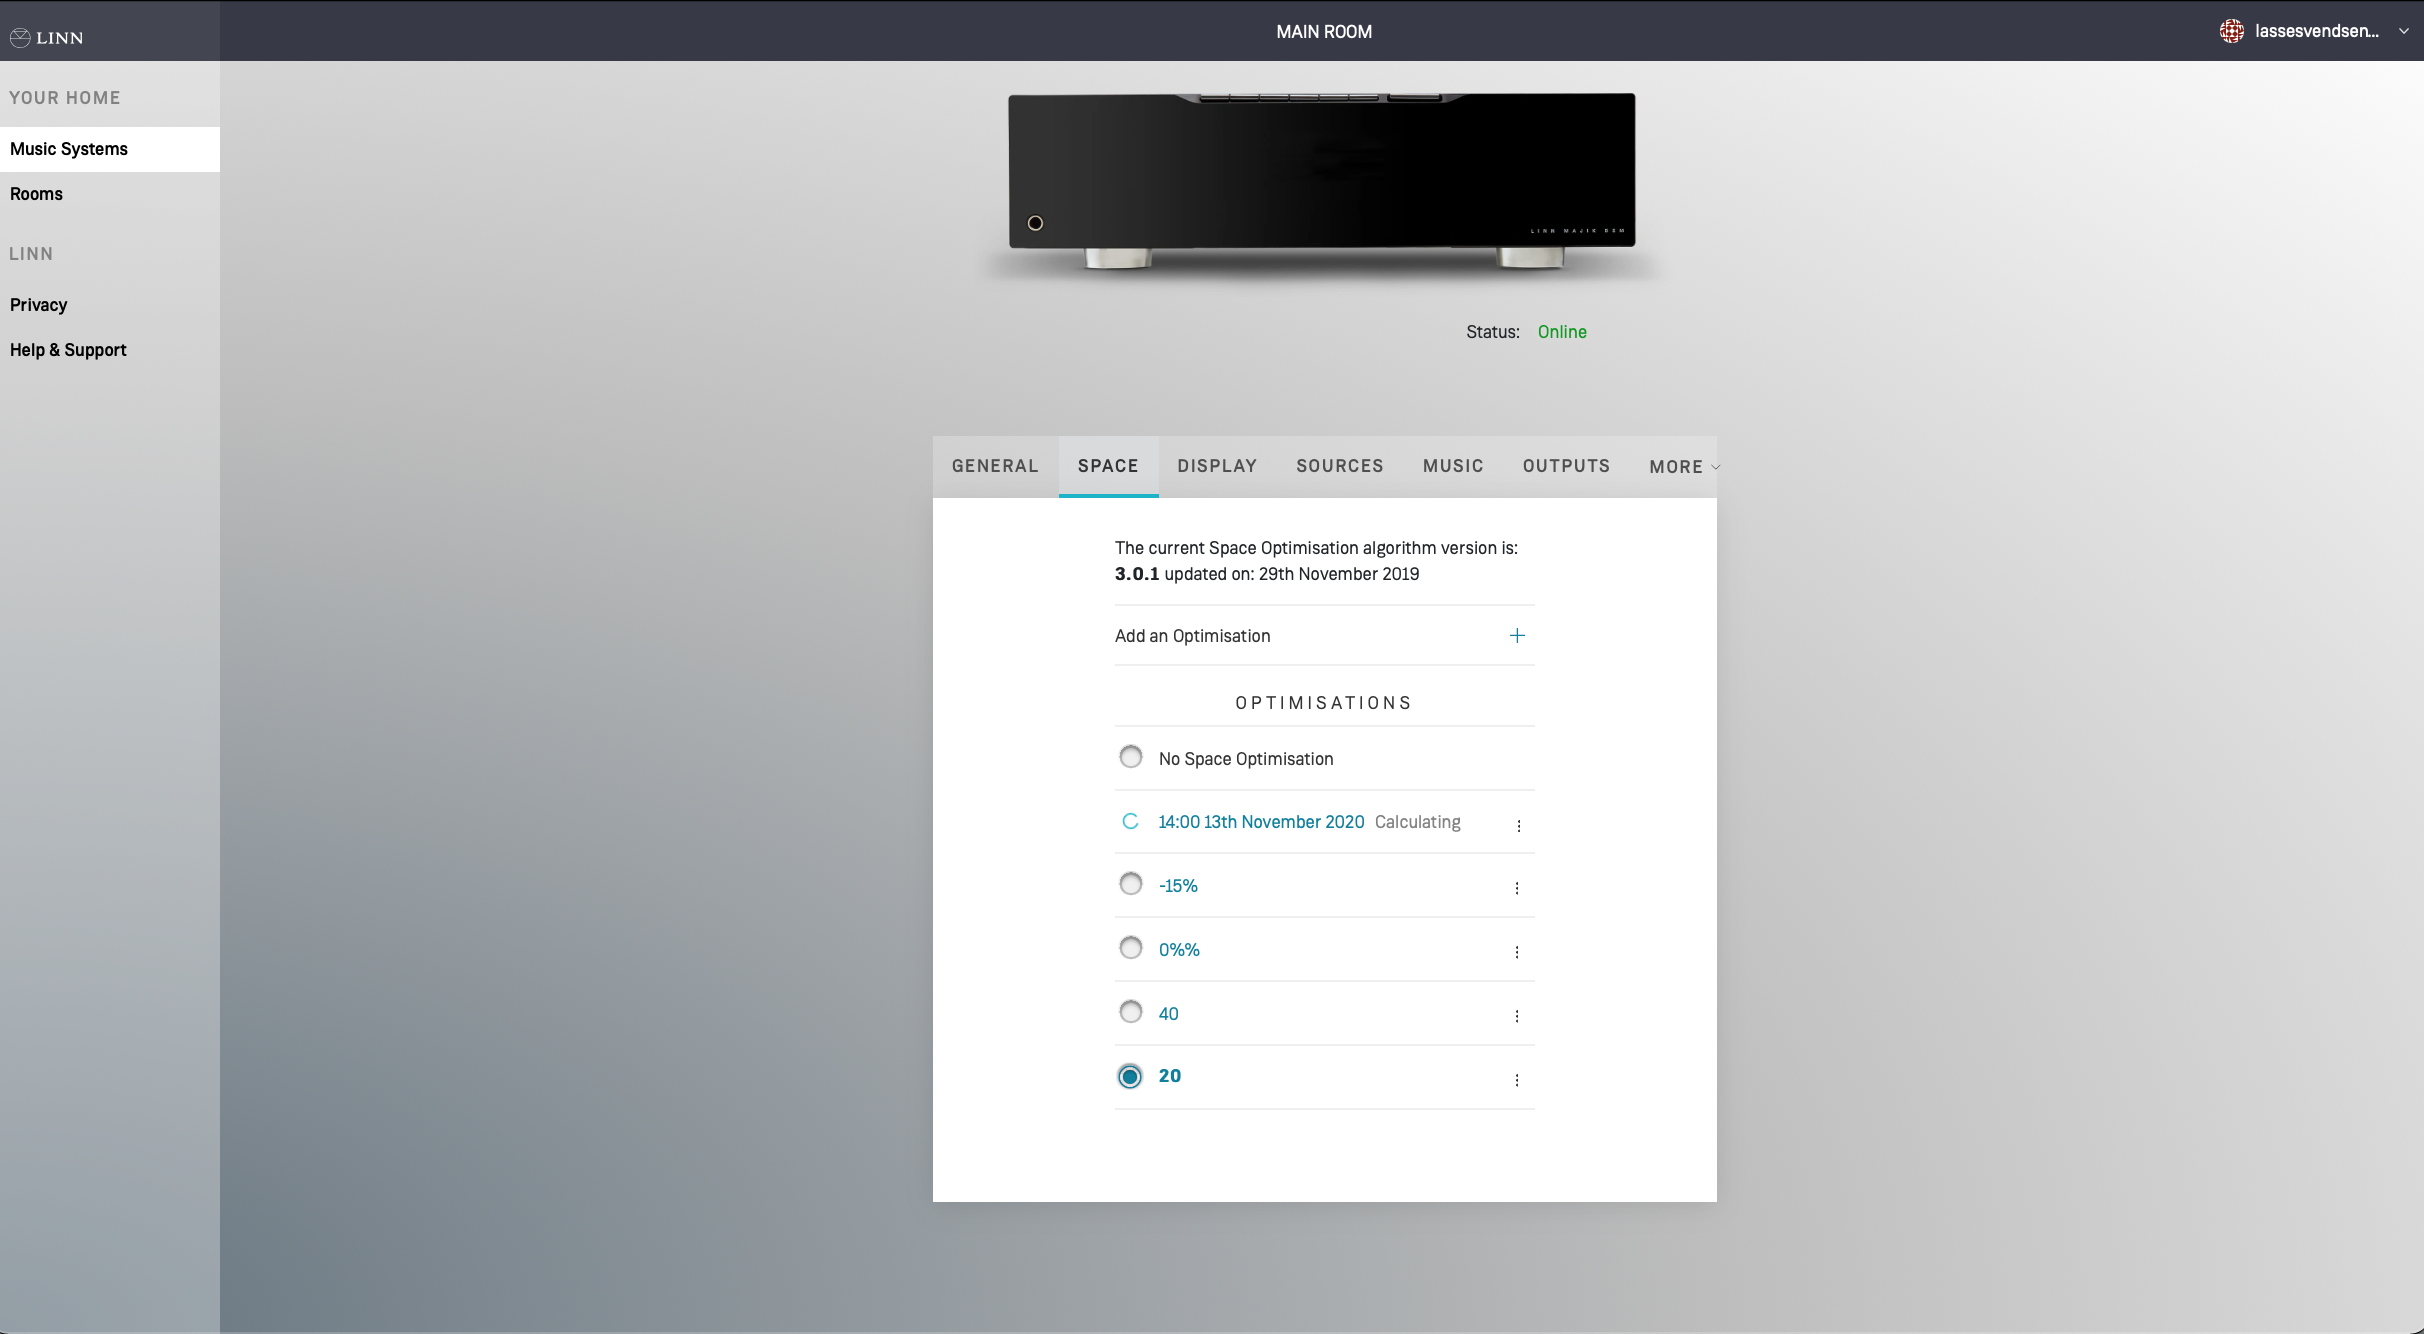
Task: Click the calculating spinner icon
Action: point(1130,821)
